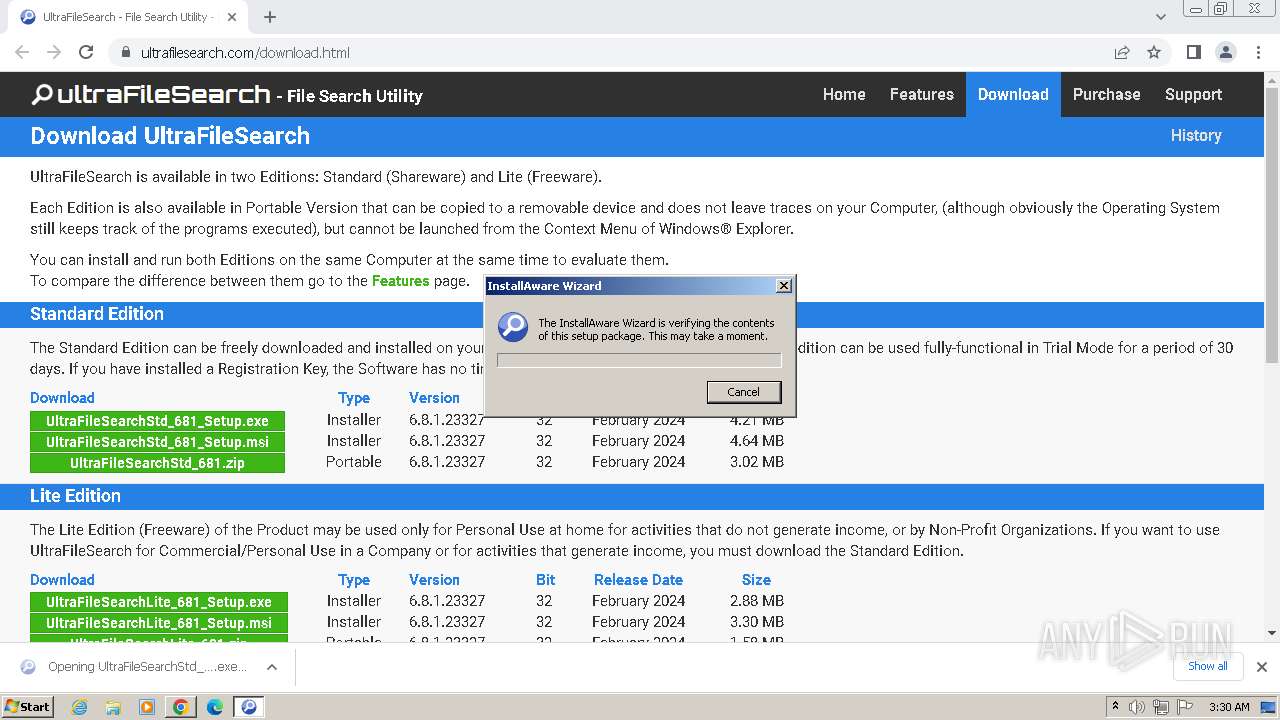Show hidden system tray icons

(x=1116, y=707)
